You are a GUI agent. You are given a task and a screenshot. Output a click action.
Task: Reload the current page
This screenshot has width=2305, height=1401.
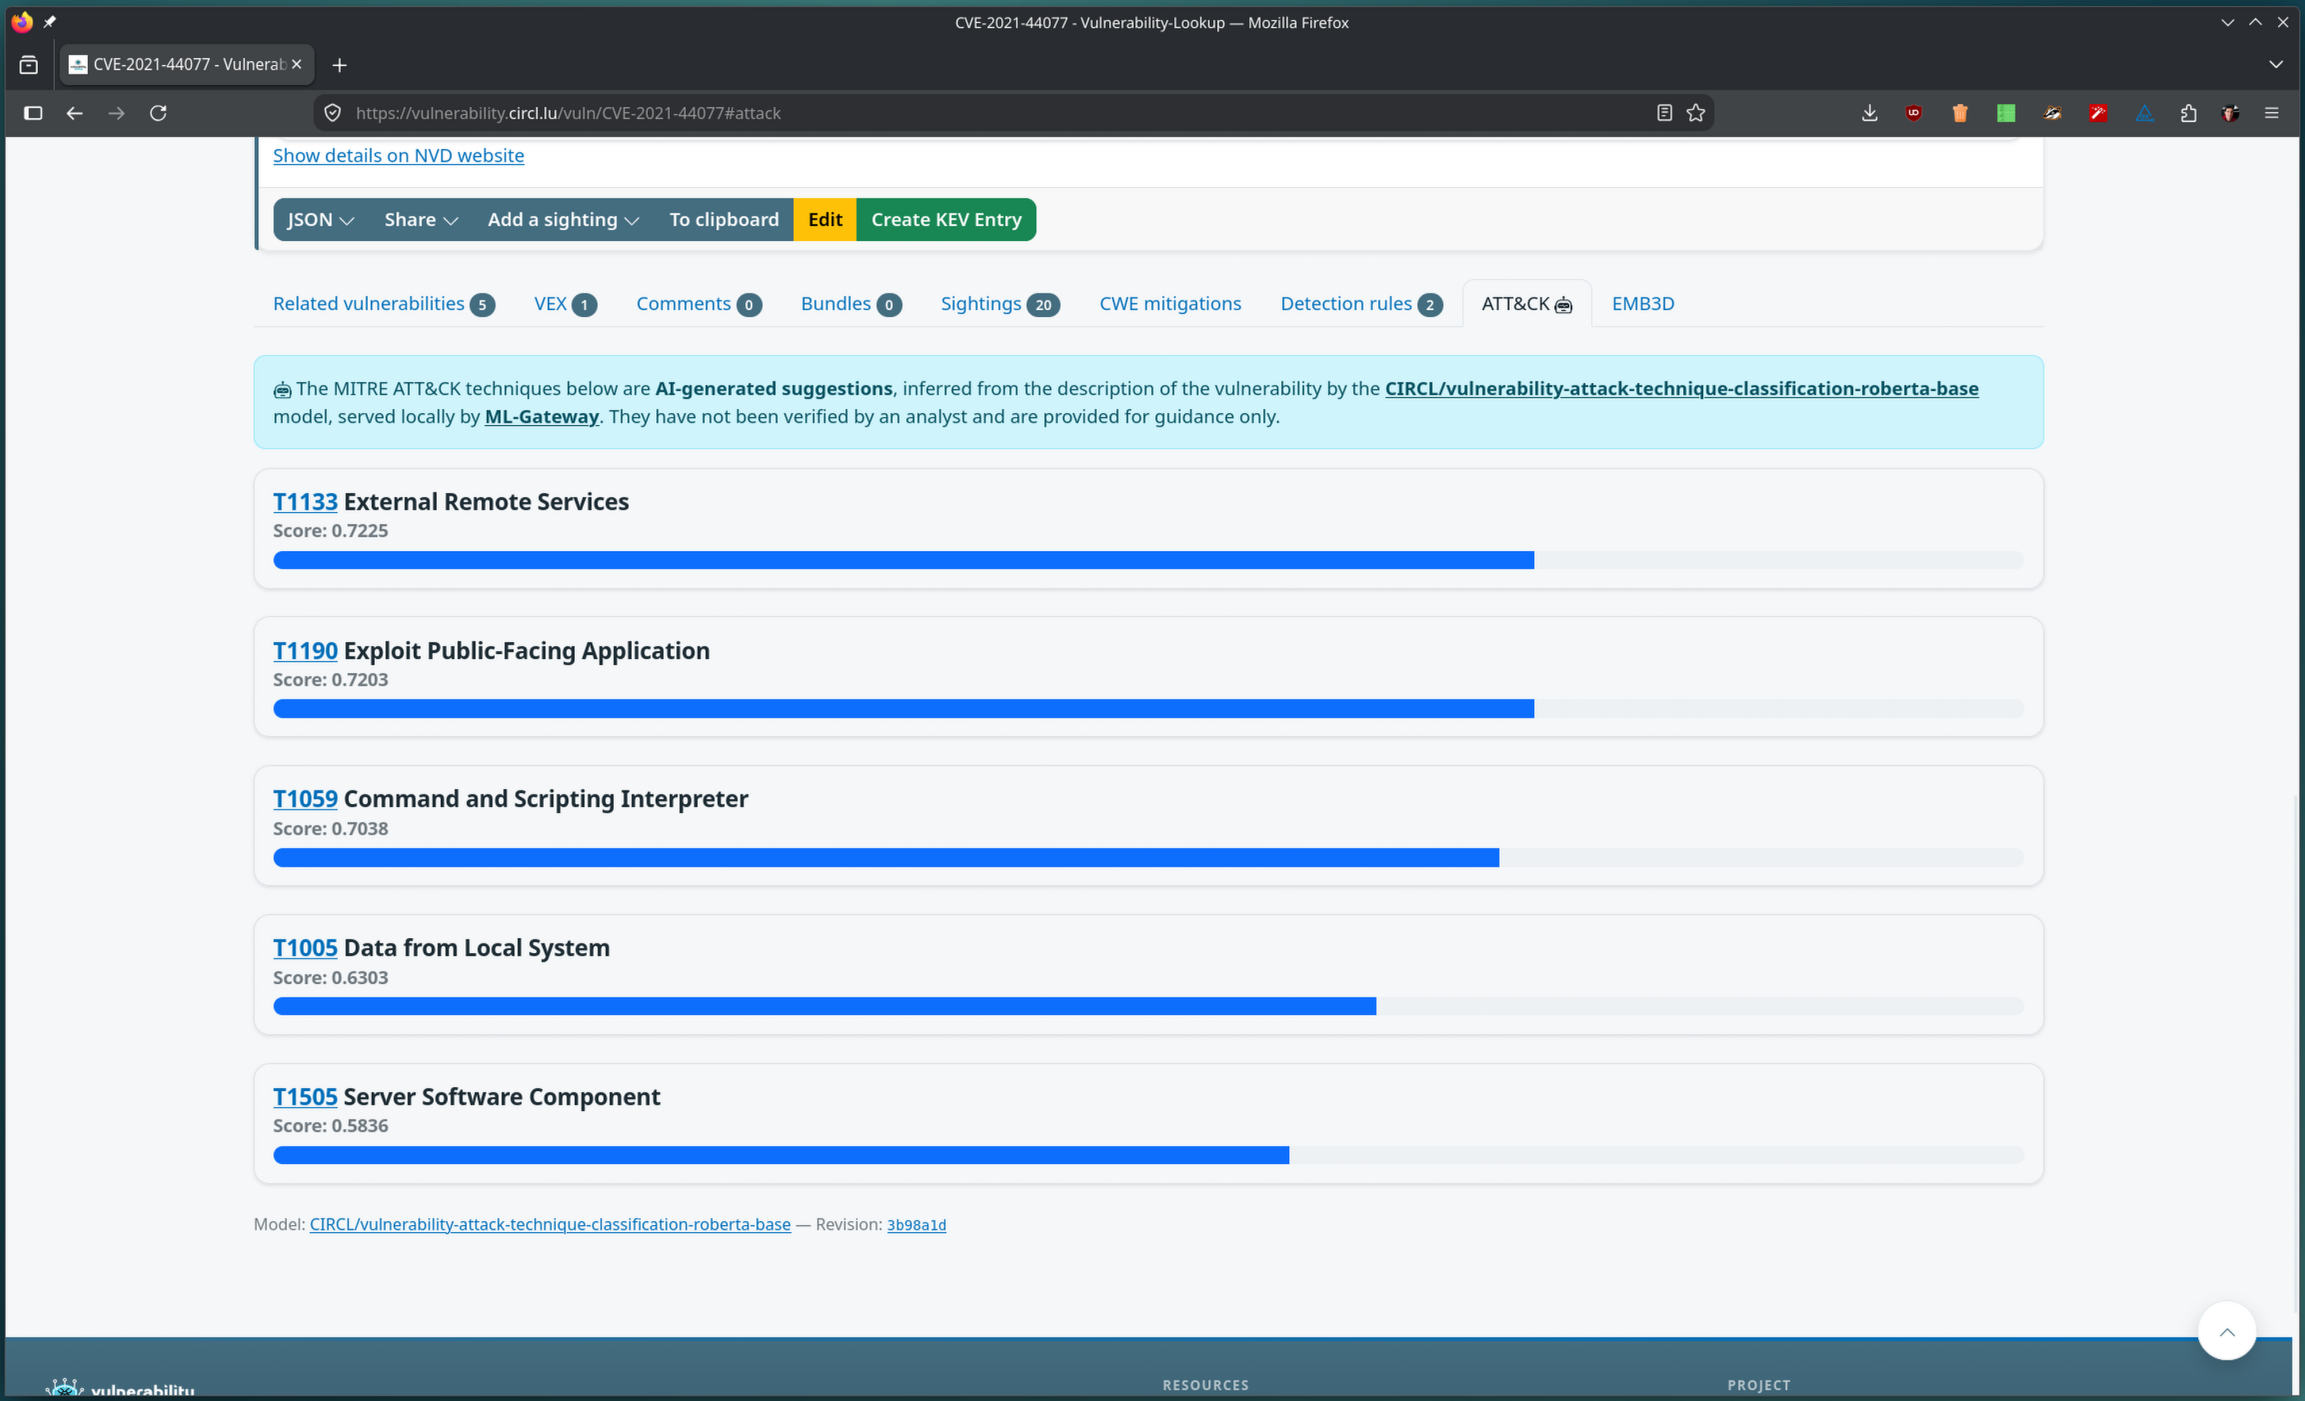pyautogui.click(x=158, y=113)
